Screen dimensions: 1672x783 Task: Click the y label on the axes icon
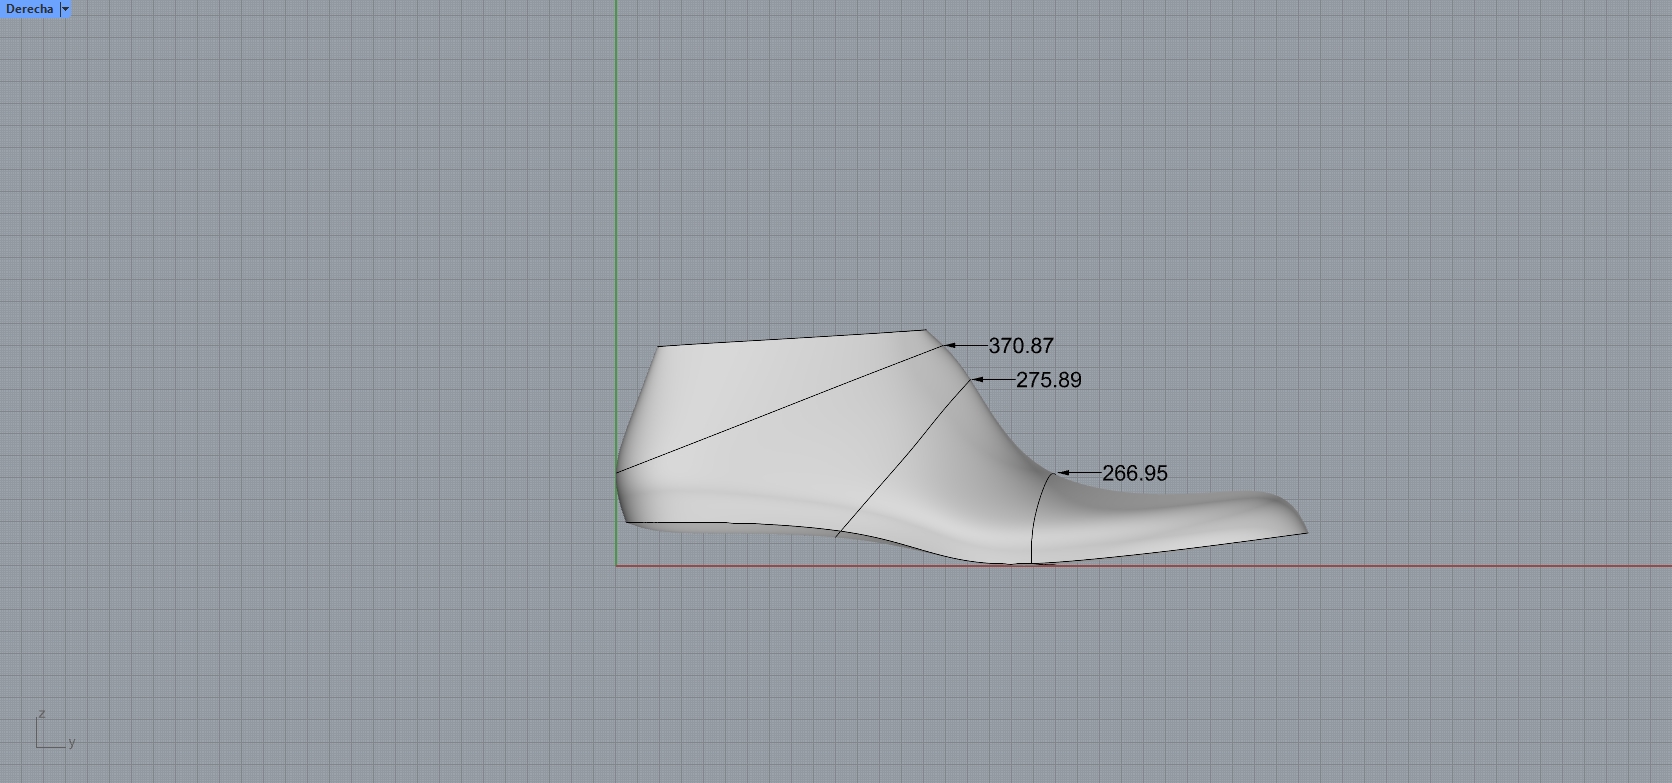(x=72, y=743)
